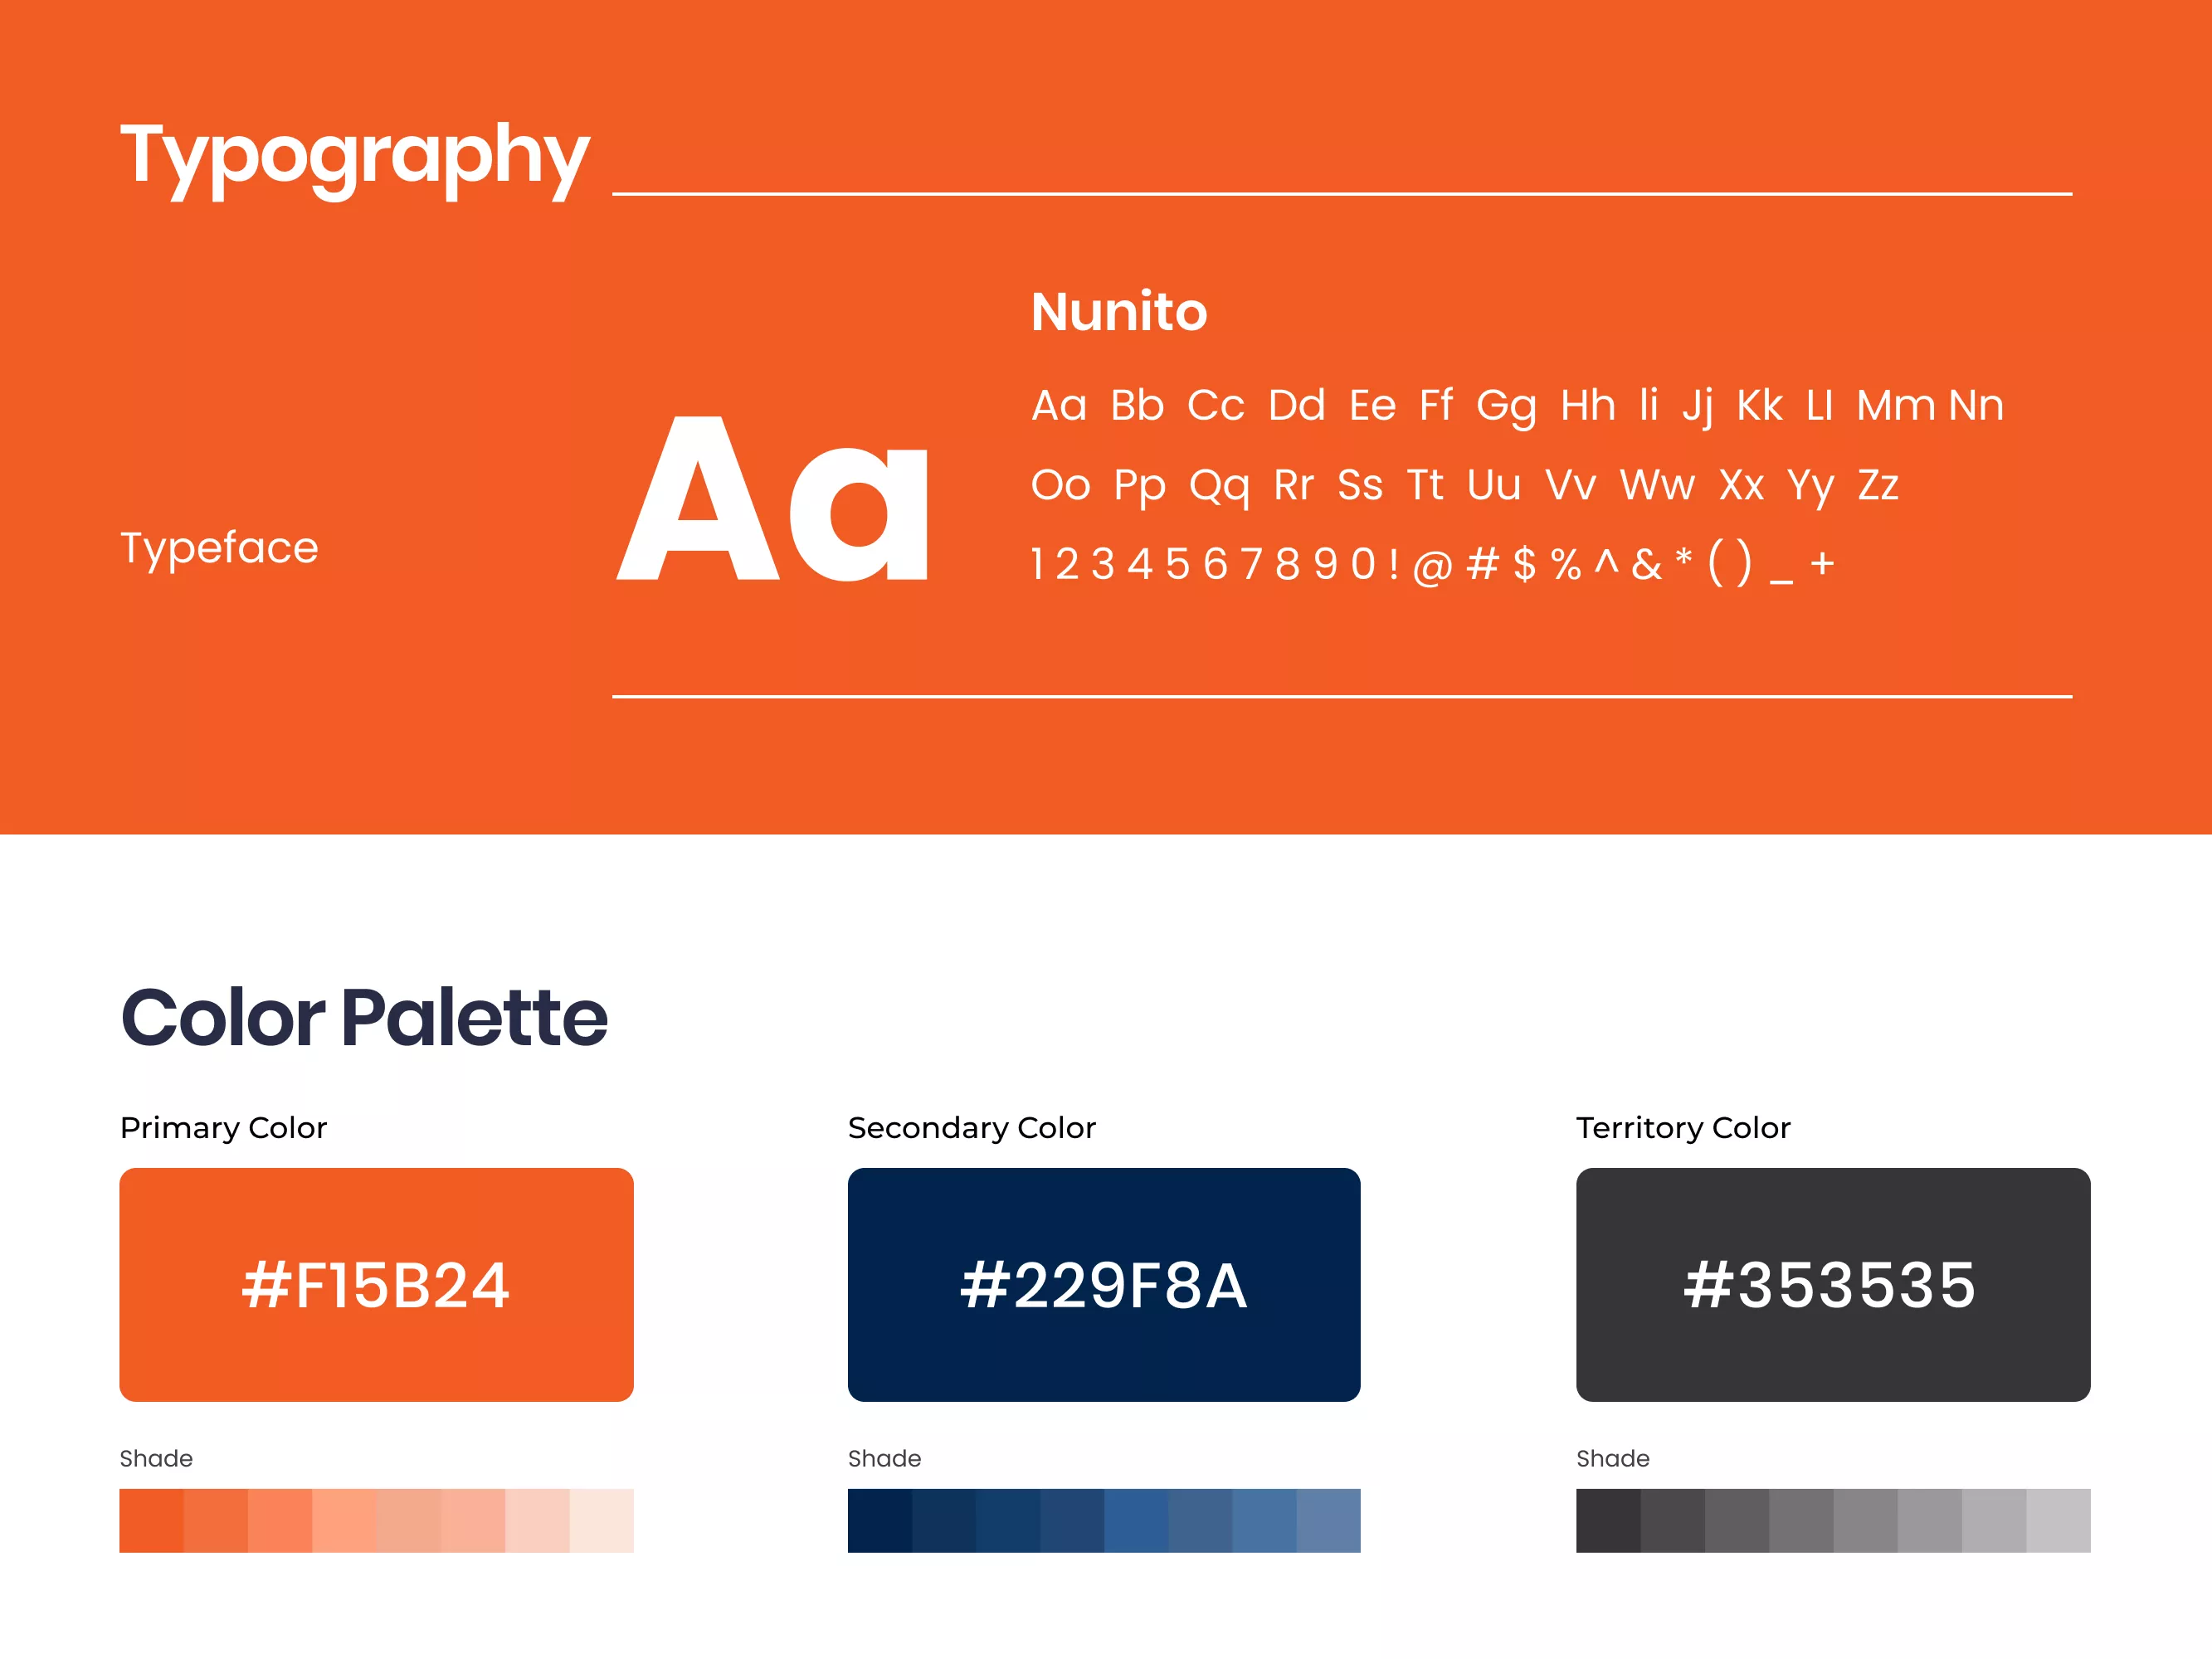Viewport: 2212px width, 1659px height.
Task: Select the Nunito font name
Action: click(x=1119, y=312)
